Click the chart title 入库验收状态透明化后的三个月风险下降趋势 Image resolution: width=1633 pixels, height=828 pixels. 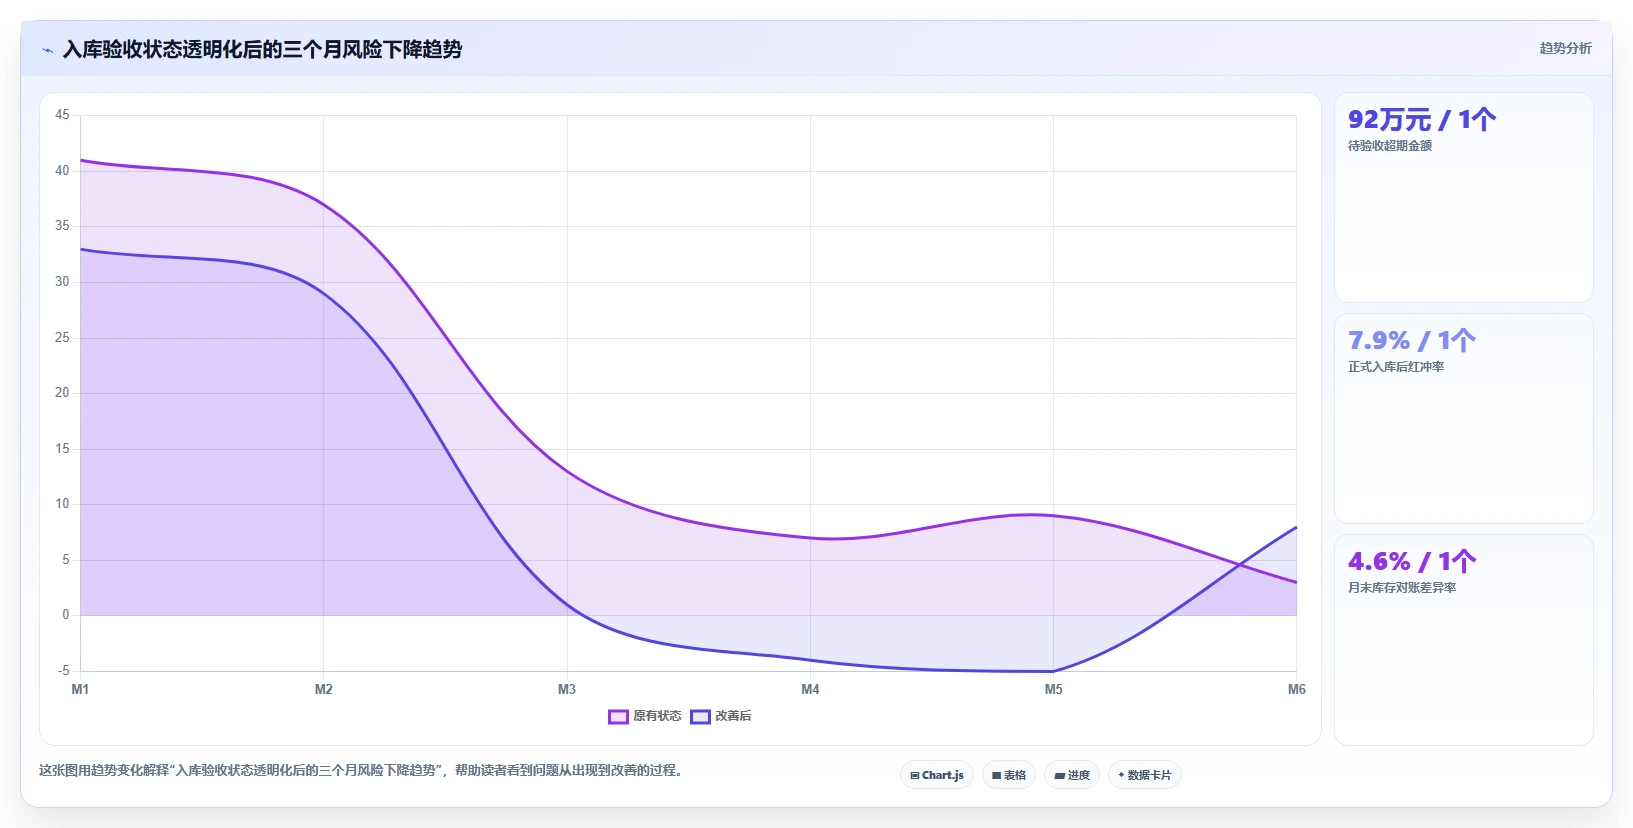262,49
